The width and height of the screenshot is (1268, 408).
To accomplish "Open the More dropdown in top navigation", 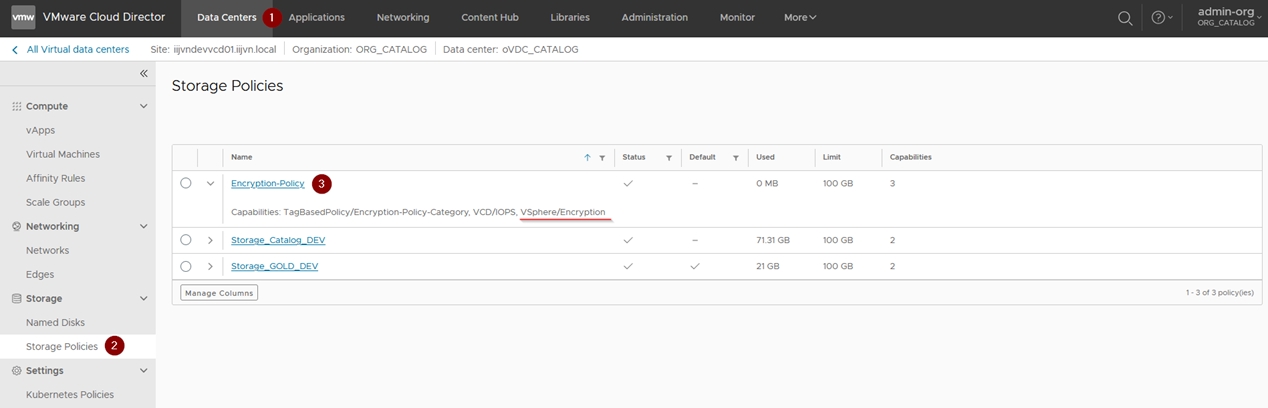I will pos(800,18).
